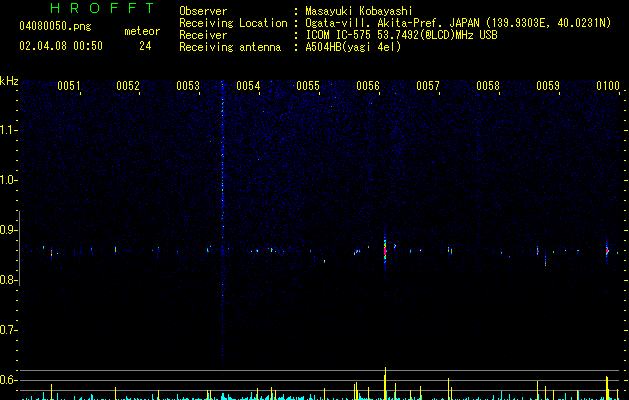The width and height of the screenshot is (629, 400).
Task: Click the ICOM IC-575 receiver value
Action: (x=401, y=35)
